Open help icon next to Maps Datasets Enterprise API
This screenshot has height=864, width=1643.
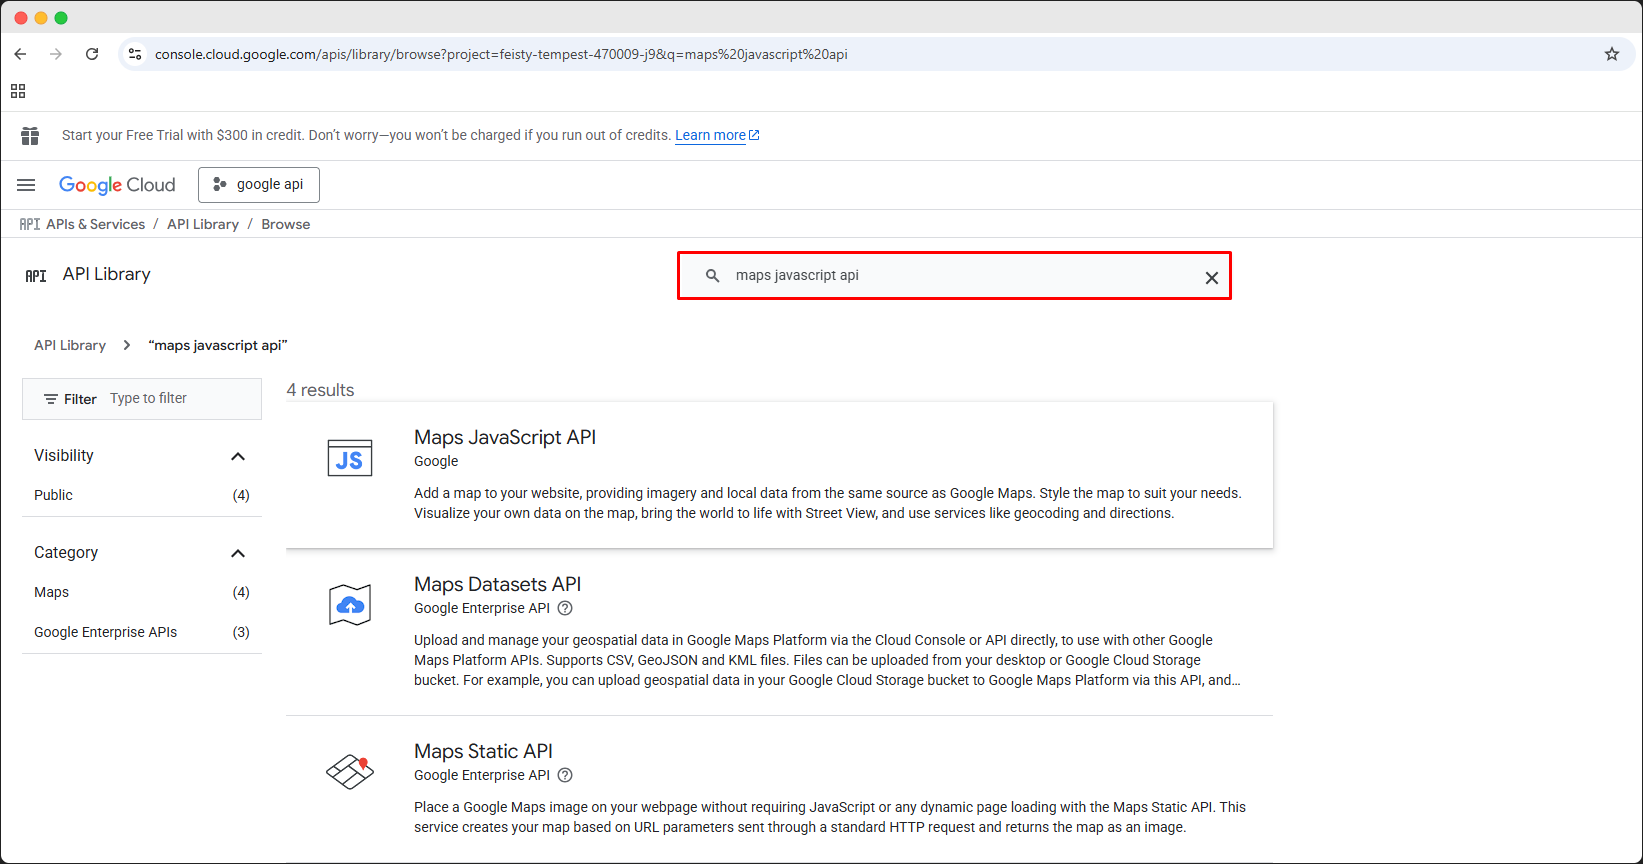(565, 608)
